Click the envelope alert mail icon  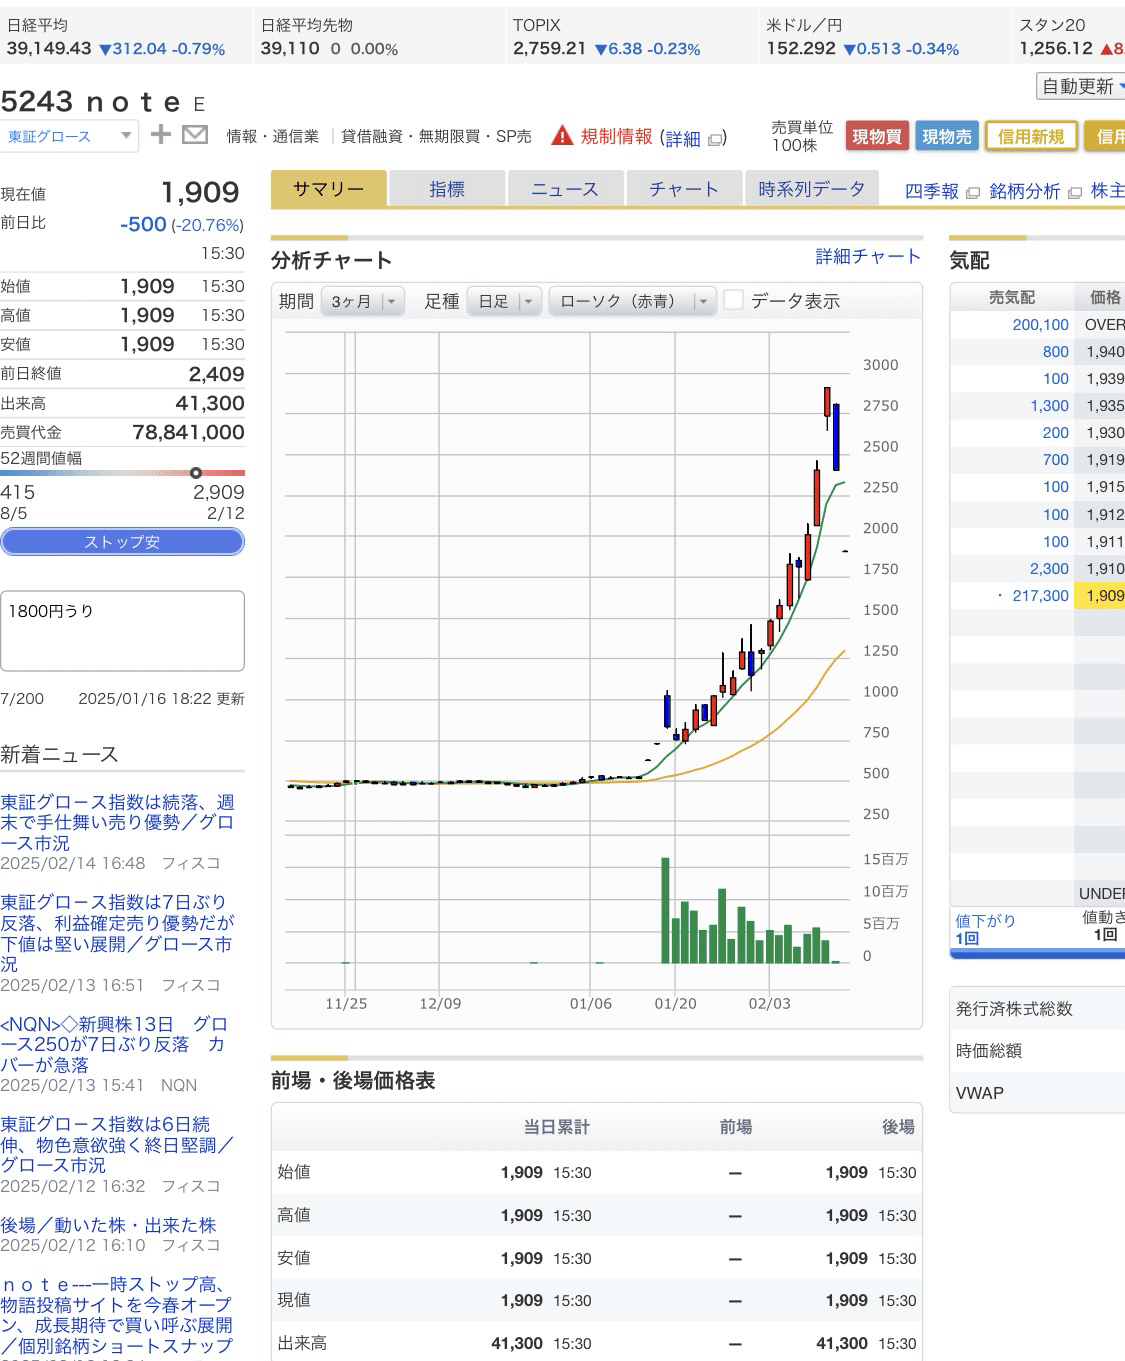[195, 134]
